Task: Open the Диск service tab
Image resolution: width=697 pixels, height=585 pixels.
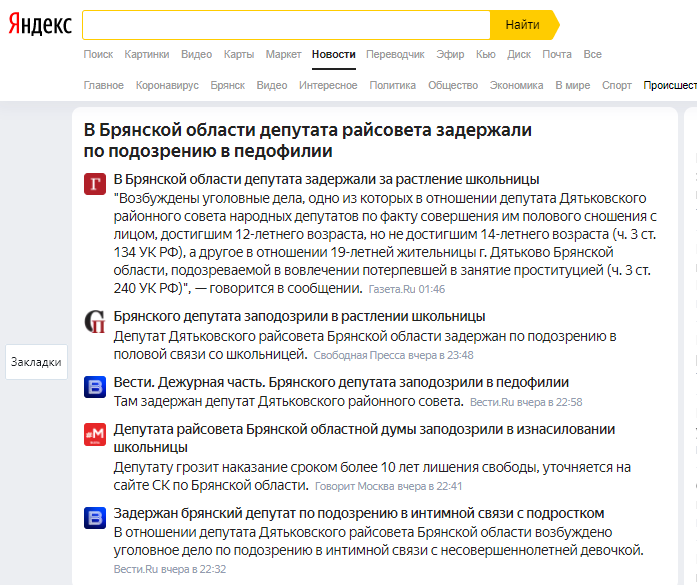Action: tap(519, 54)
